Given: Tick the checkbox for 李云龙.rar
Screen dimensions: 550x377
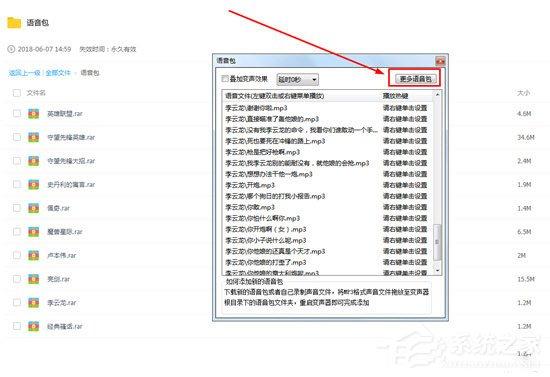Looking at the screenshot, I should click(16, 303).
